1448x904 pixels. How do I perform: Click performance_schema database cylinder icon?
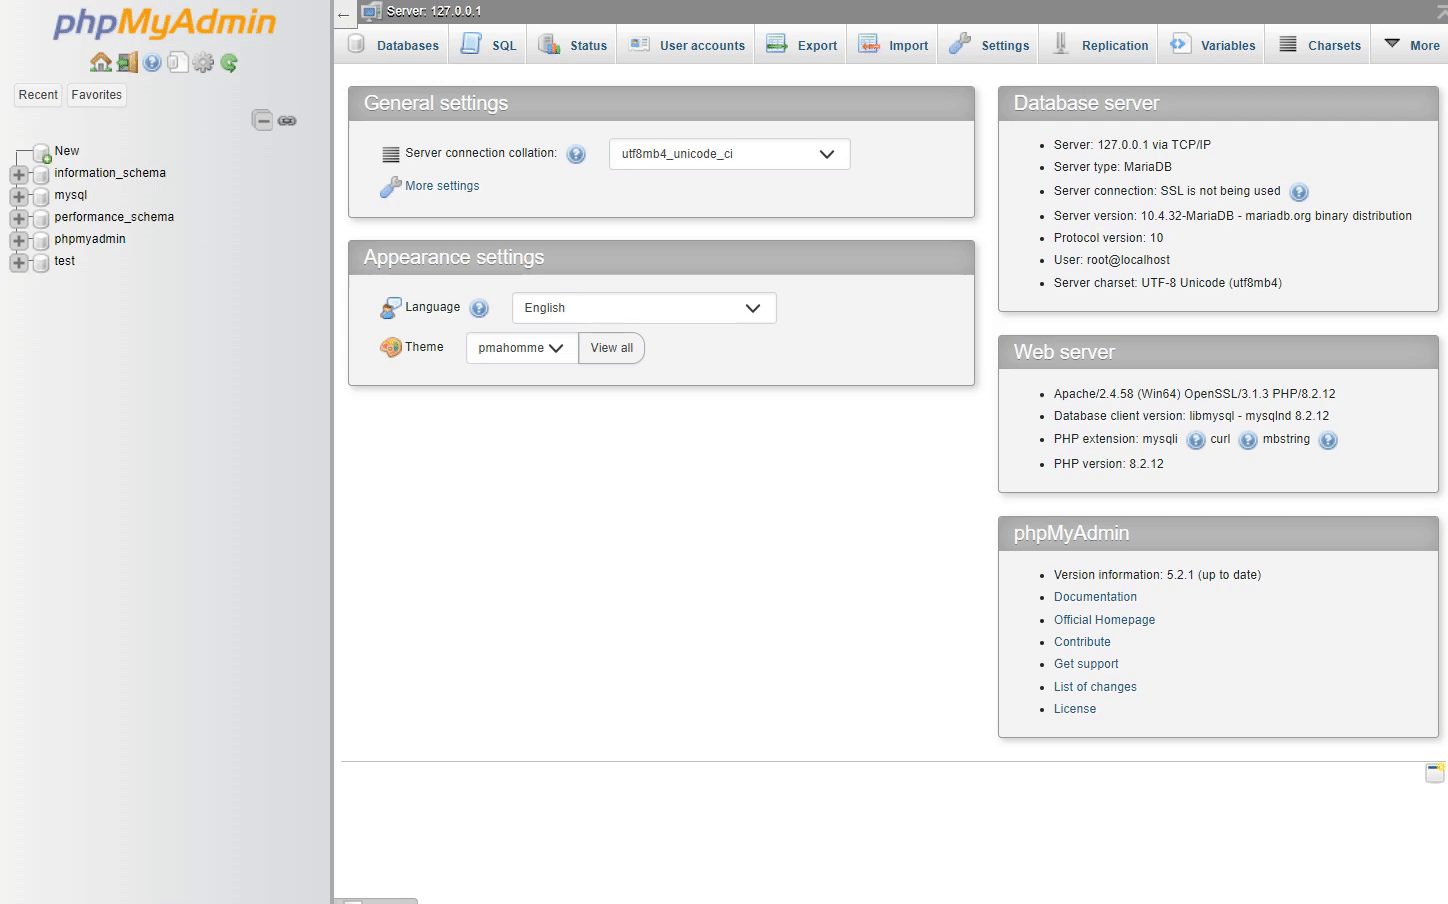[41, 218]
